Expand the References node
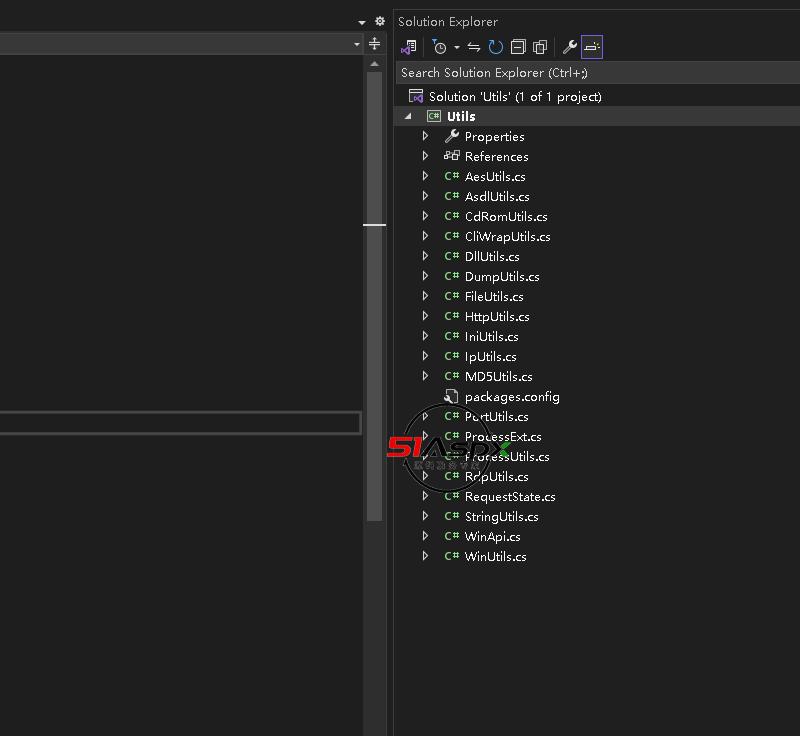The image size is (800, 736). (x=426, y=156)
